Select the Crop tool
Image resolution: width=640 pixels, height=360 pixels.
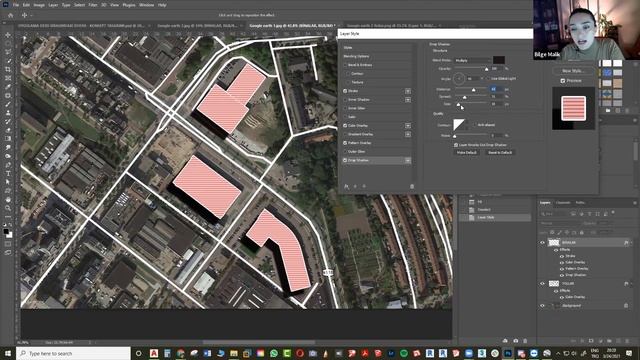coord(8,69)
